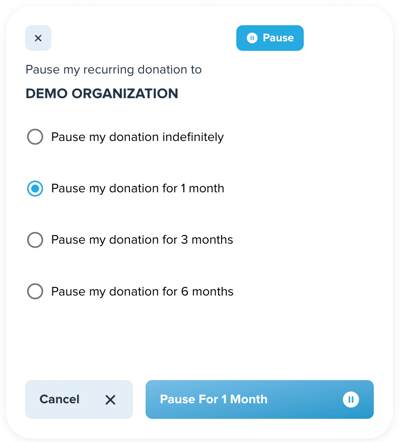Click the 'Pause my donation indefinitely' label text
The width and height of the screenshot is (400, 442).
pyautogui.click(x=137, y=137)
